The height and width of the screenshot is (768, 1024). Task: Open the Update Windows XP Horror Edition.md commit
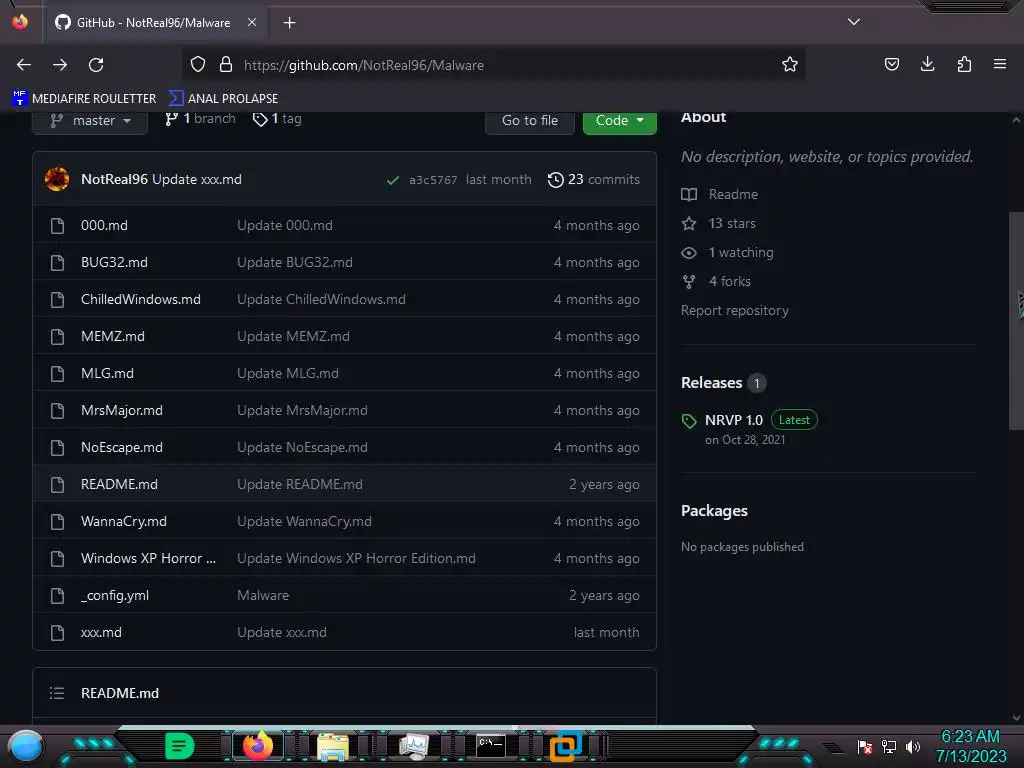pos(356,558)
